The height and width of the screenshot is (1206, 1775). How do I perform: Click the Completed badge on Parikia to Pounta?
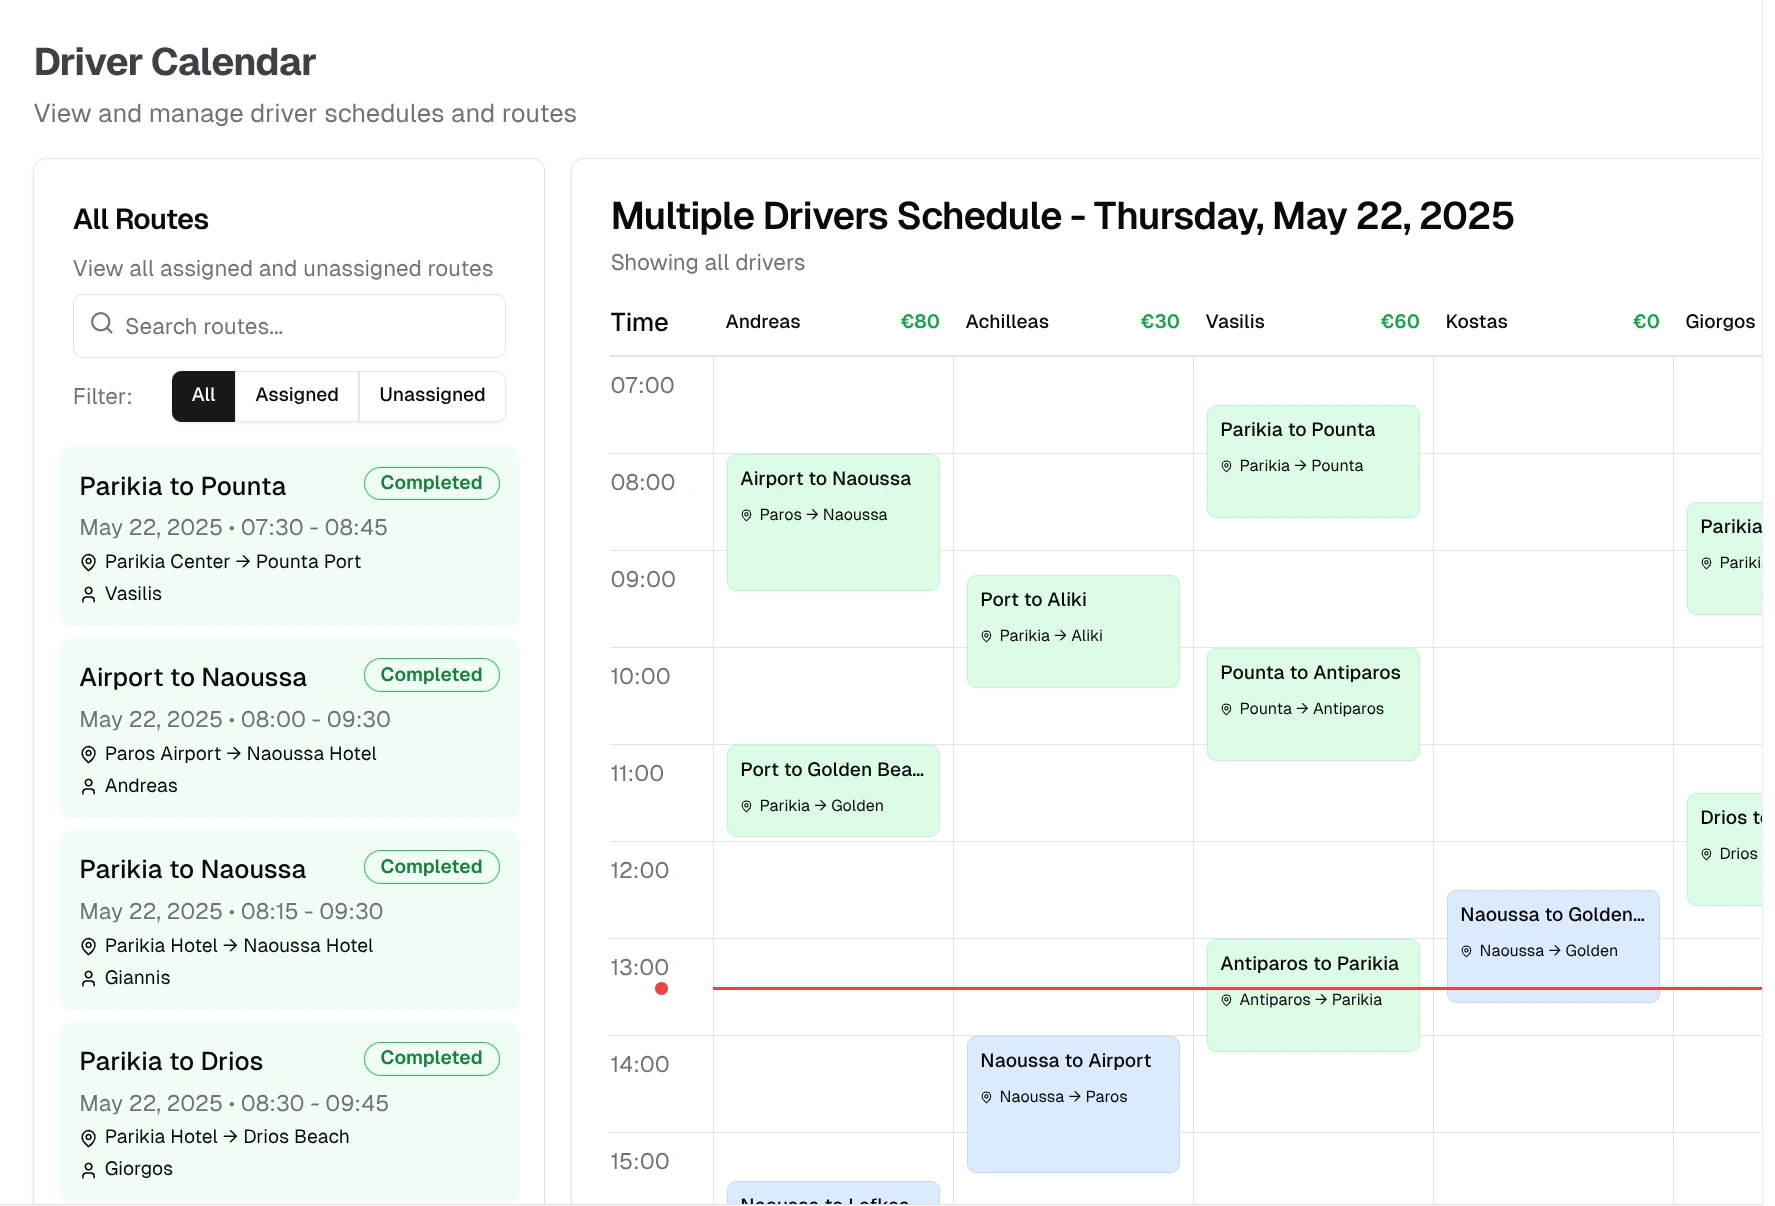pyautogui.click(x=431, y=483)
